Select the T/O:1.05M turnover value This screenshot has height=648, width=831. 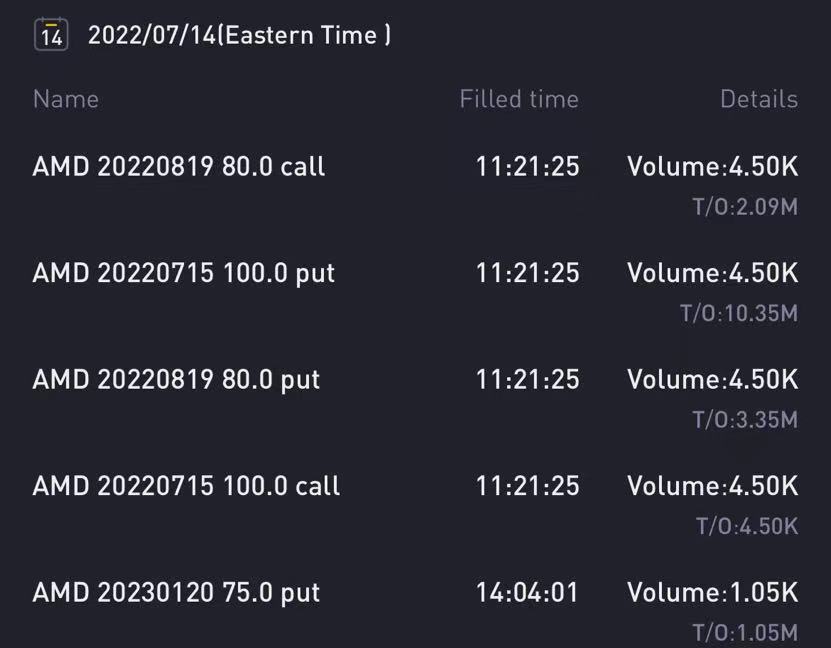tap(745, 633)
